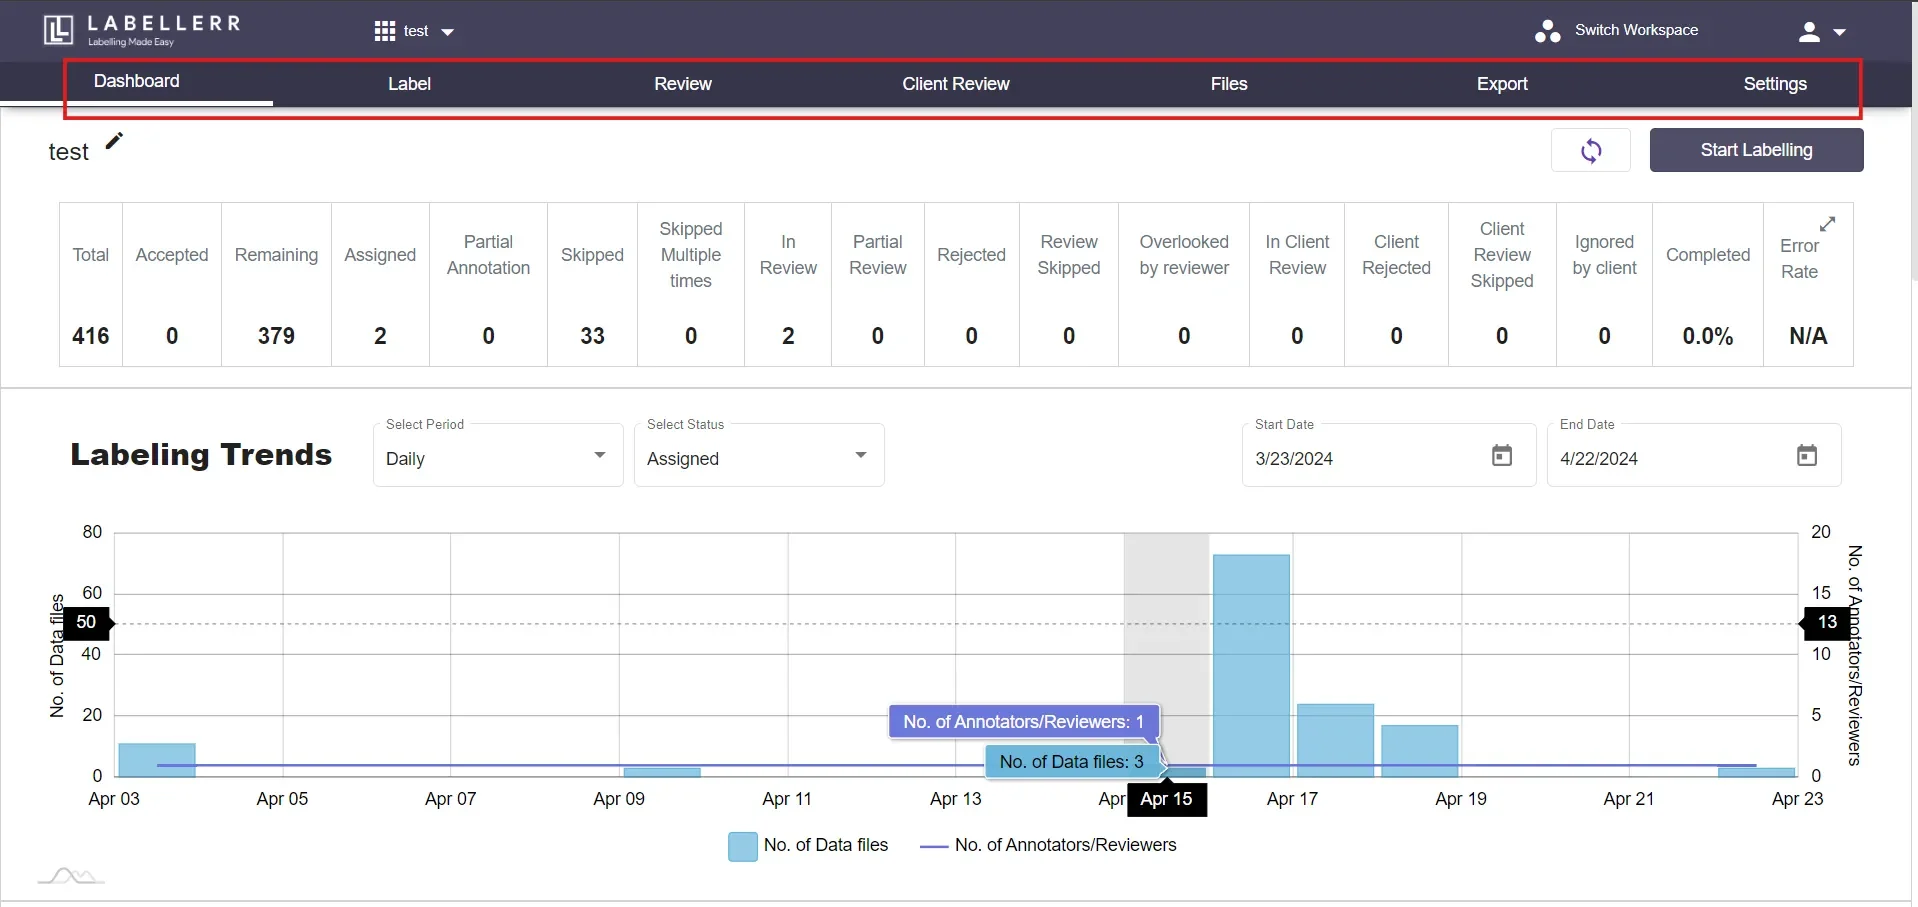Screen dimensions: 1918x907
Task: Edit project name with pencil icon
Action: click(114, 141)
